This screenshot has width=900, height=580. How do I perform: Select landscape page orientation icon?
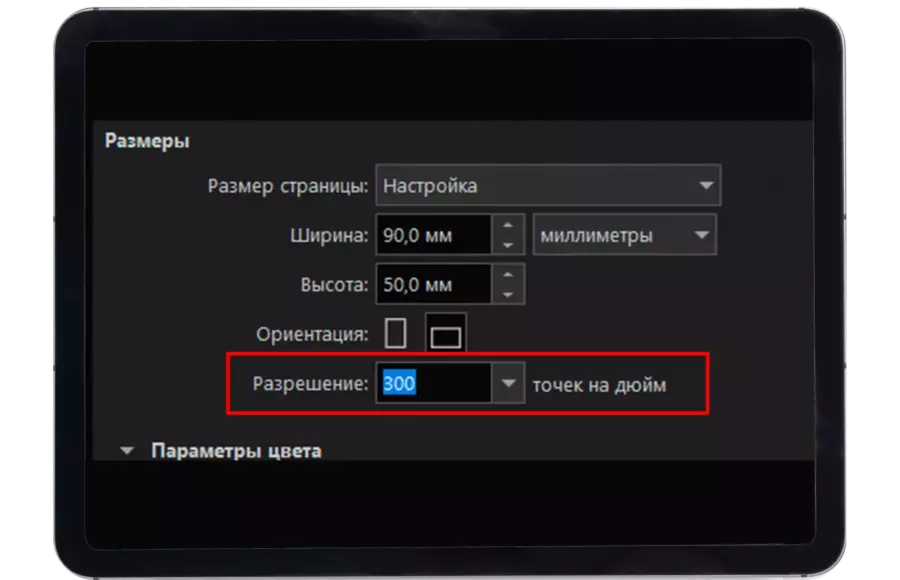445,334
